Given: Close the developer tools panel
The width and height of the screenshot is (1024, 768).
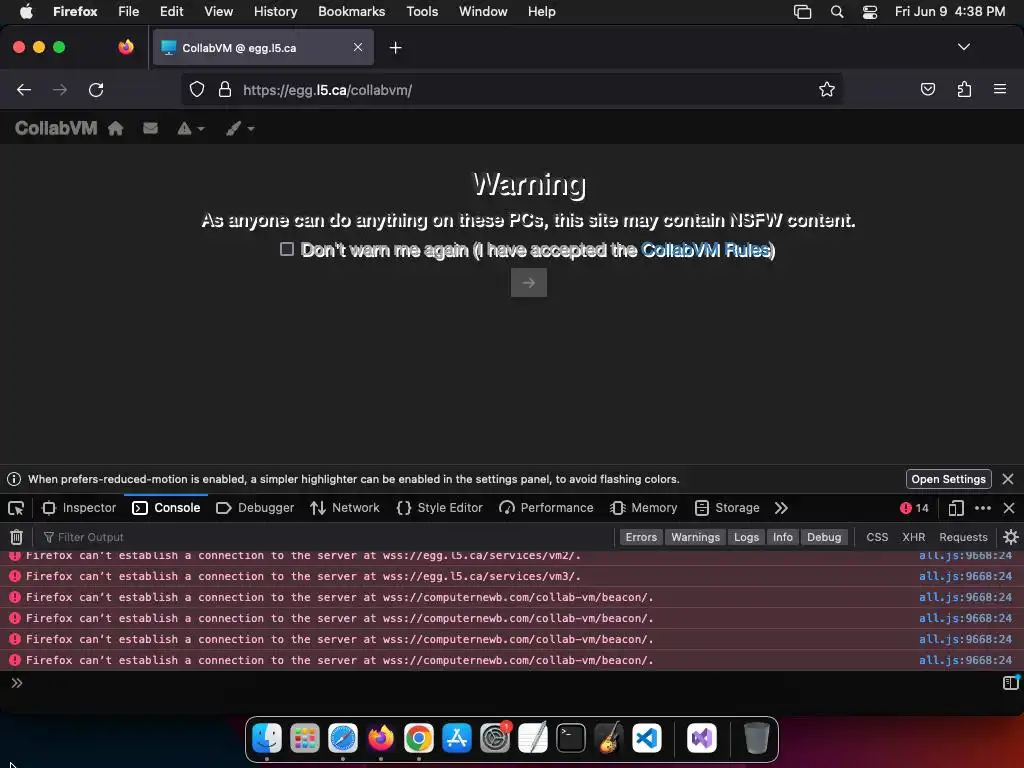Looking at the screenshot, I should pyautogui.click(x=1009, y=508).
